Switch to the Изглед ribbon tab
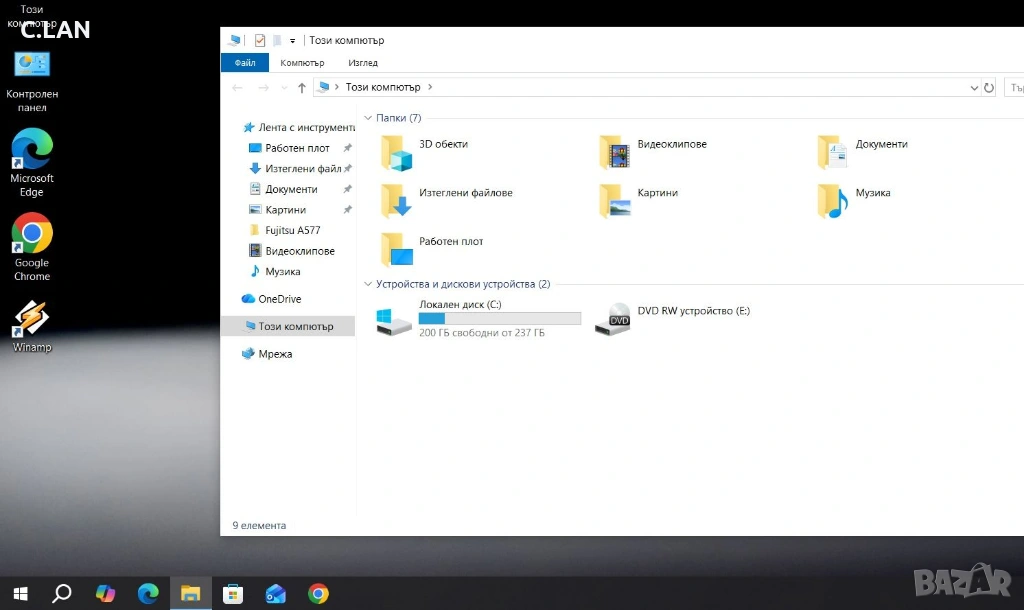Screen dimensions: 1024x610 point(363,63)
